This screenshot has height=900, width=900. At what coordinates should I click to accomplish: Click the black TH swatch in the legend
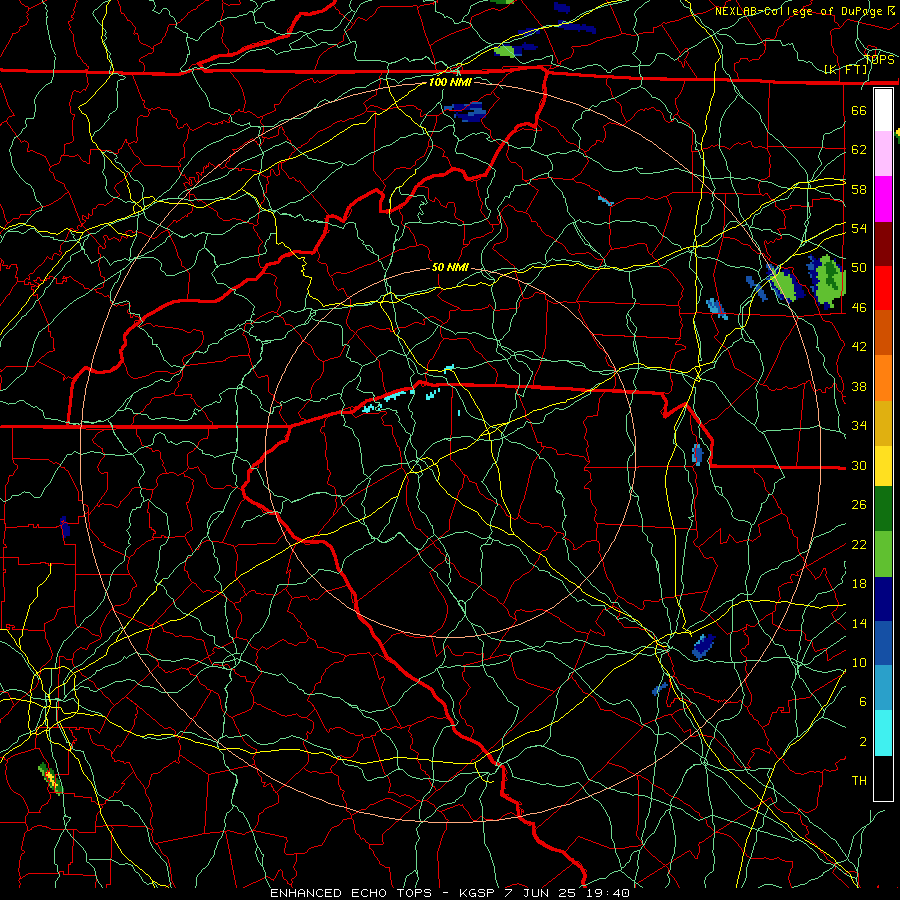tap(883, 778)
